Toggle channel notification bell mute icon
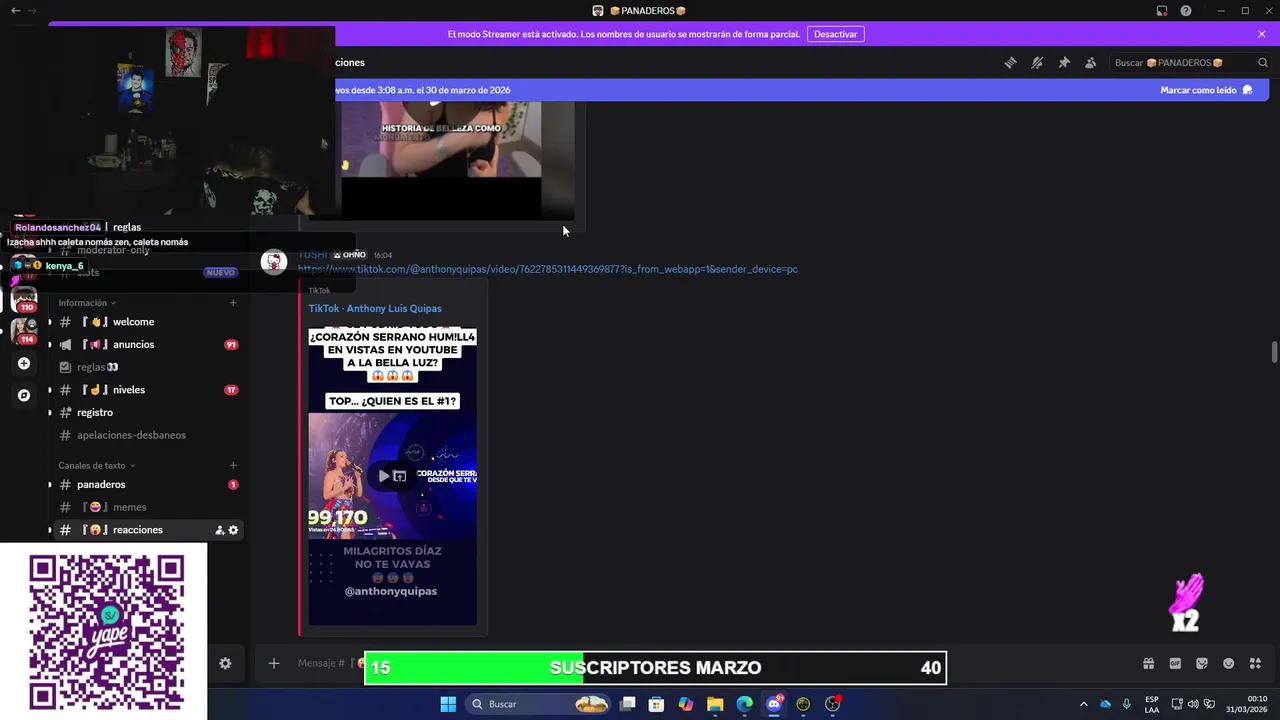This screenshot has width=1280, height=720. pos(1037,62)
